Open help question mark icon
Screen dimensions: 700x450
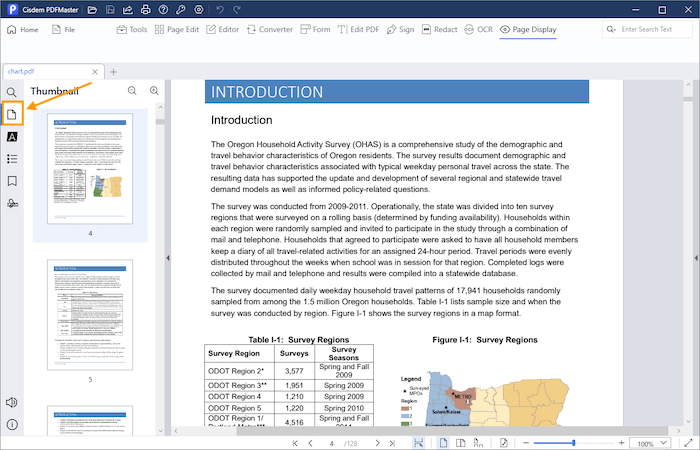coord(163,9)
